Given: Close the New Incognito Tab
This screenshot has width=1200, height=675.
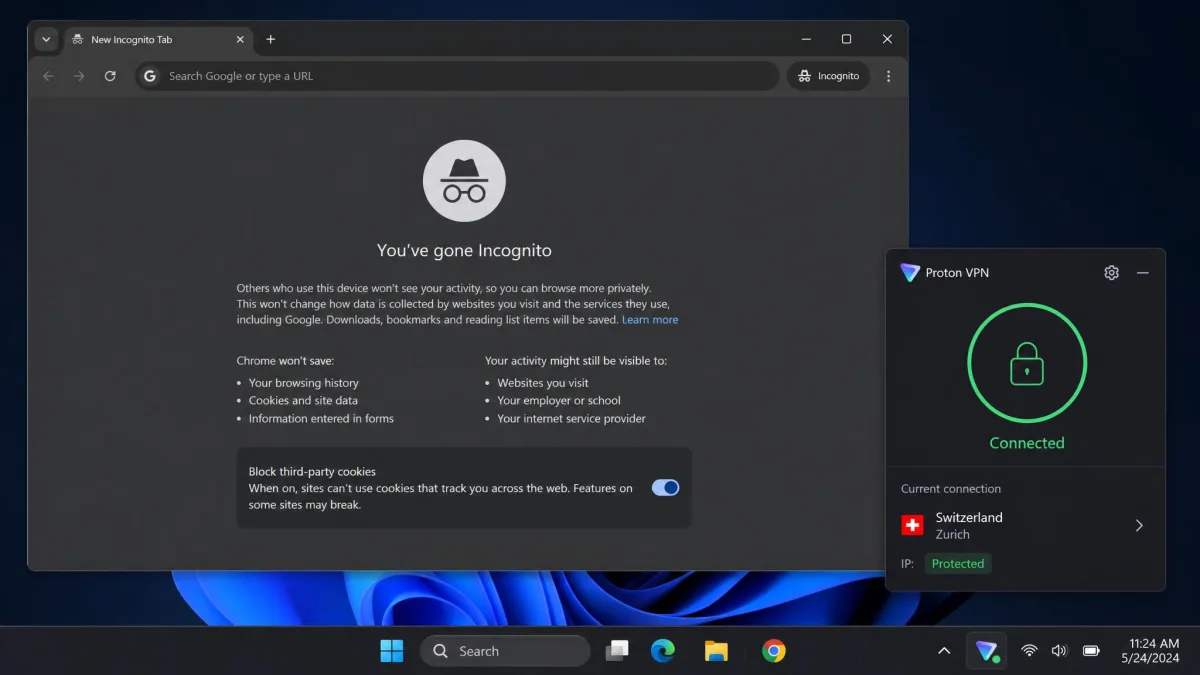Looking at the screenshot, I should click(240, 40).
